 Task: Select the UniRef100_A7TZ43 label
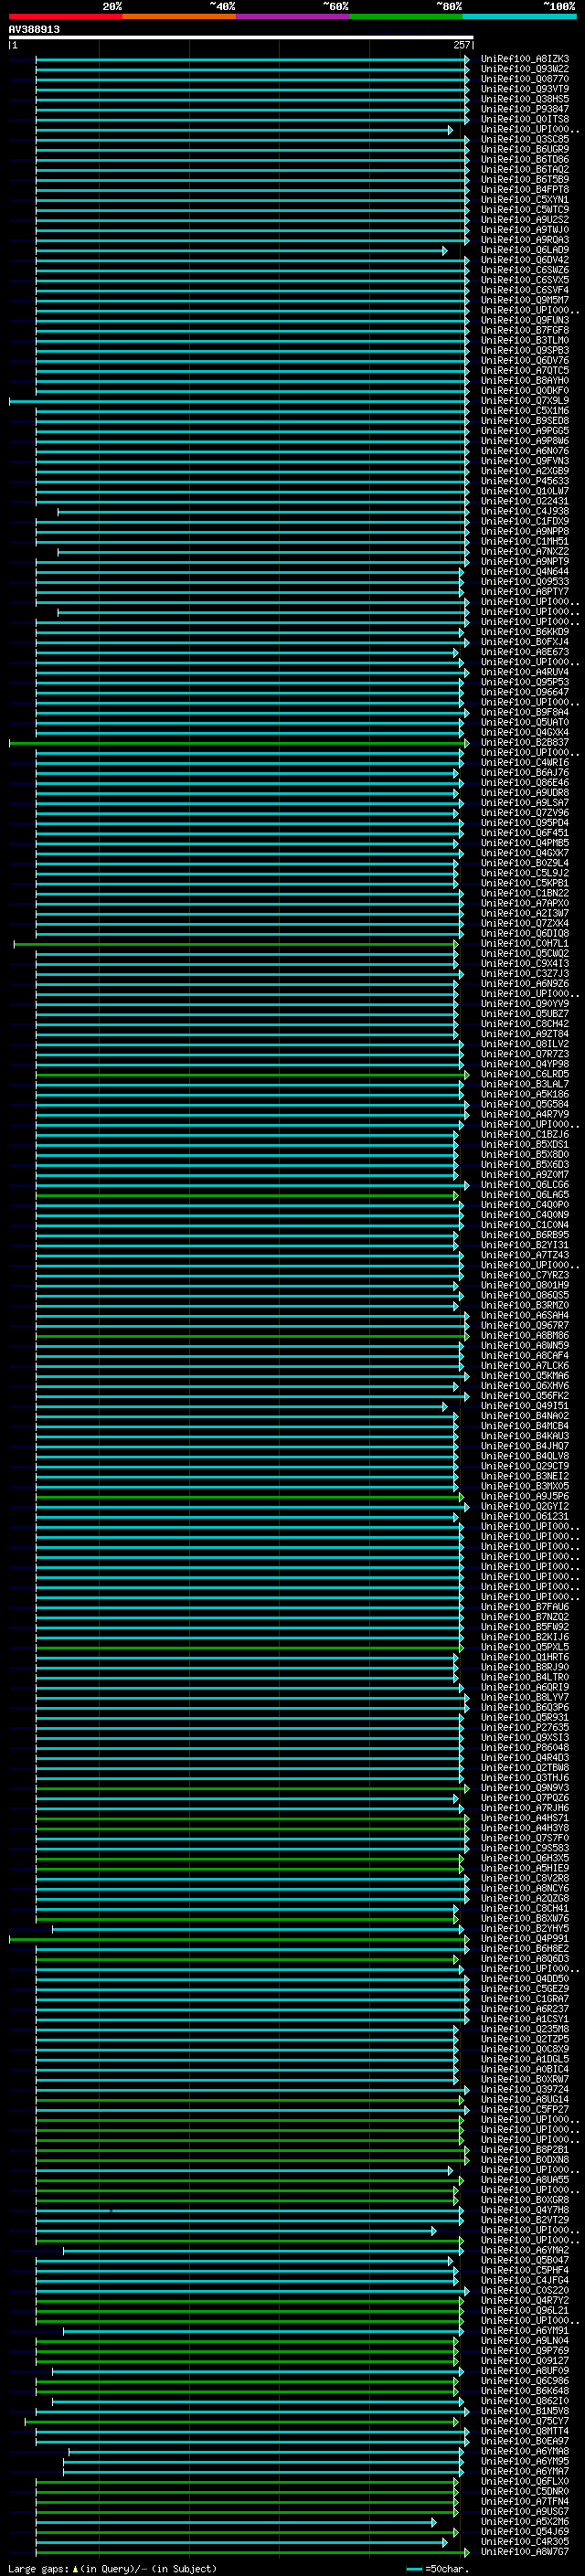pos(525,1255)
